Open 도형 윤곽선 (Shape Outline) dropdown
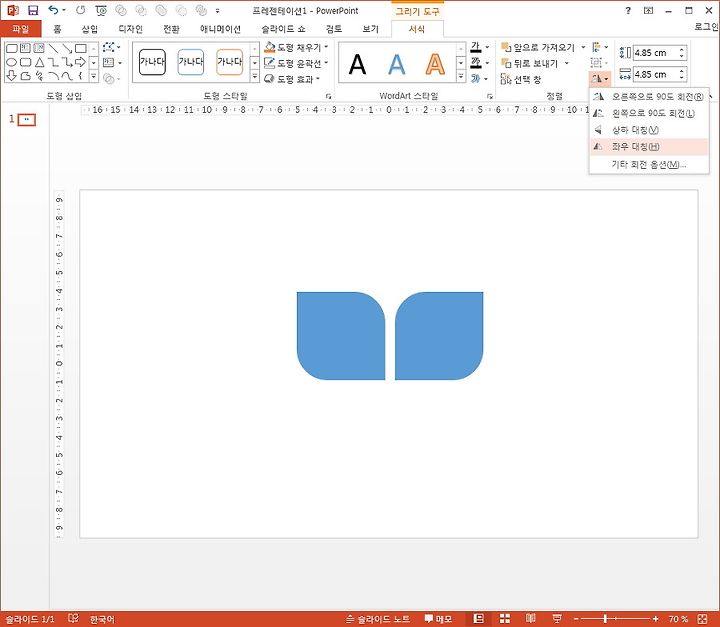The height and width of the screenshot is (627, 720). point(296,63)
